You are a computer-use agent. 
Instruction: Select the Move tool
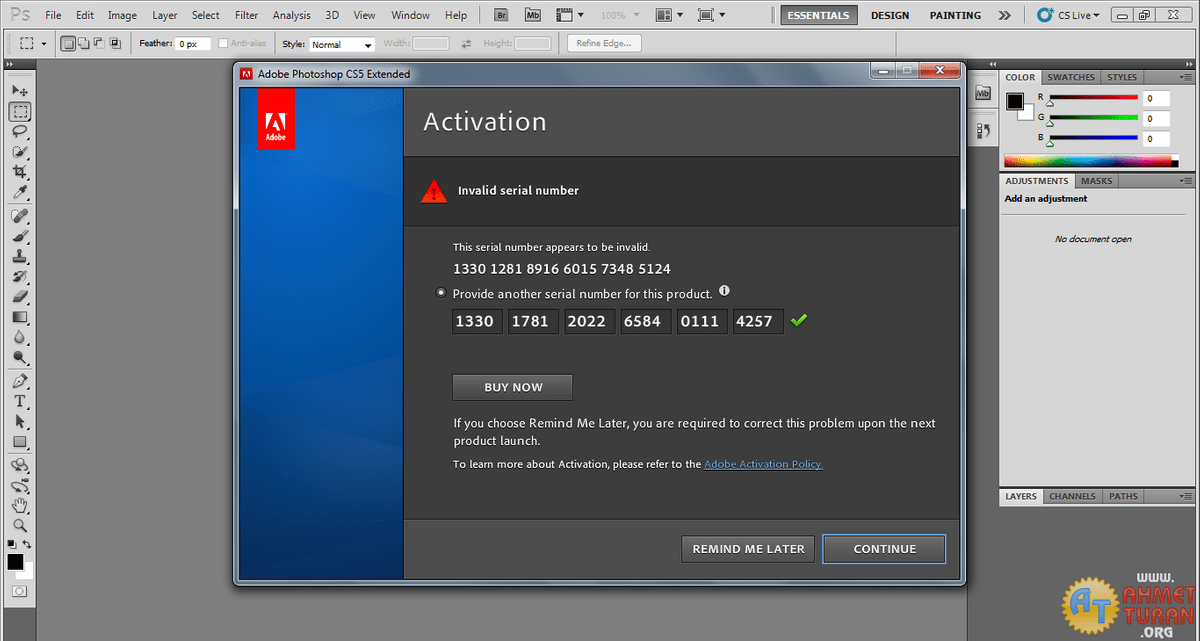point(20,91)
